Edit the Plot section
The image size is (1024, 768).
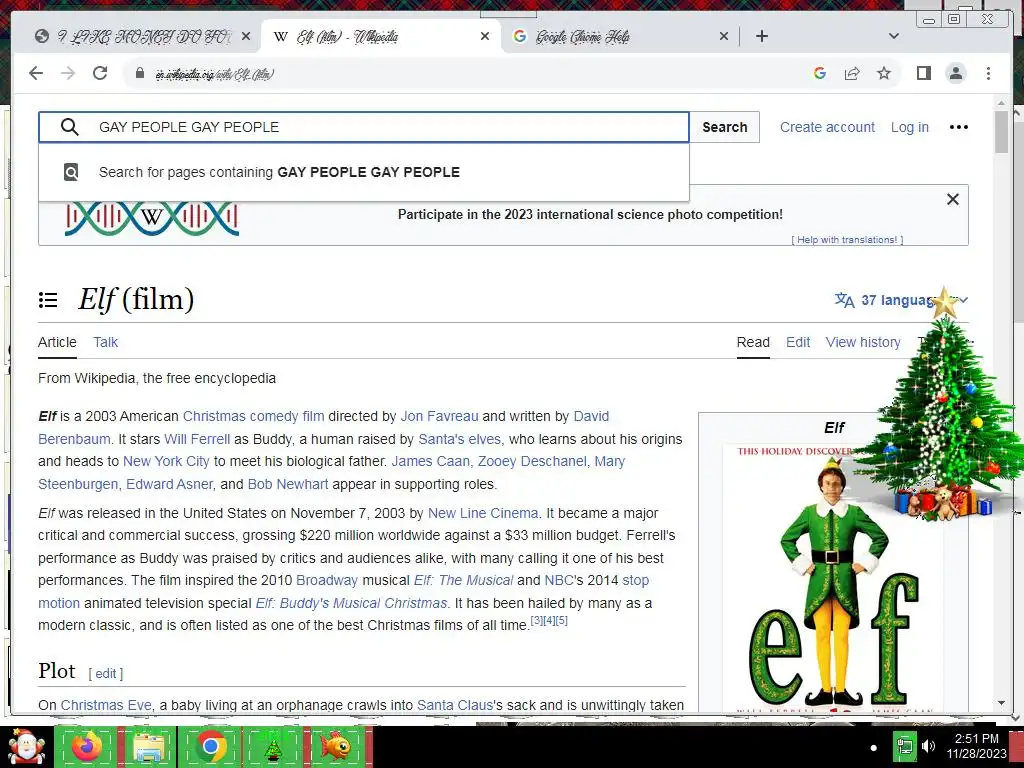(x=106, y=673)
